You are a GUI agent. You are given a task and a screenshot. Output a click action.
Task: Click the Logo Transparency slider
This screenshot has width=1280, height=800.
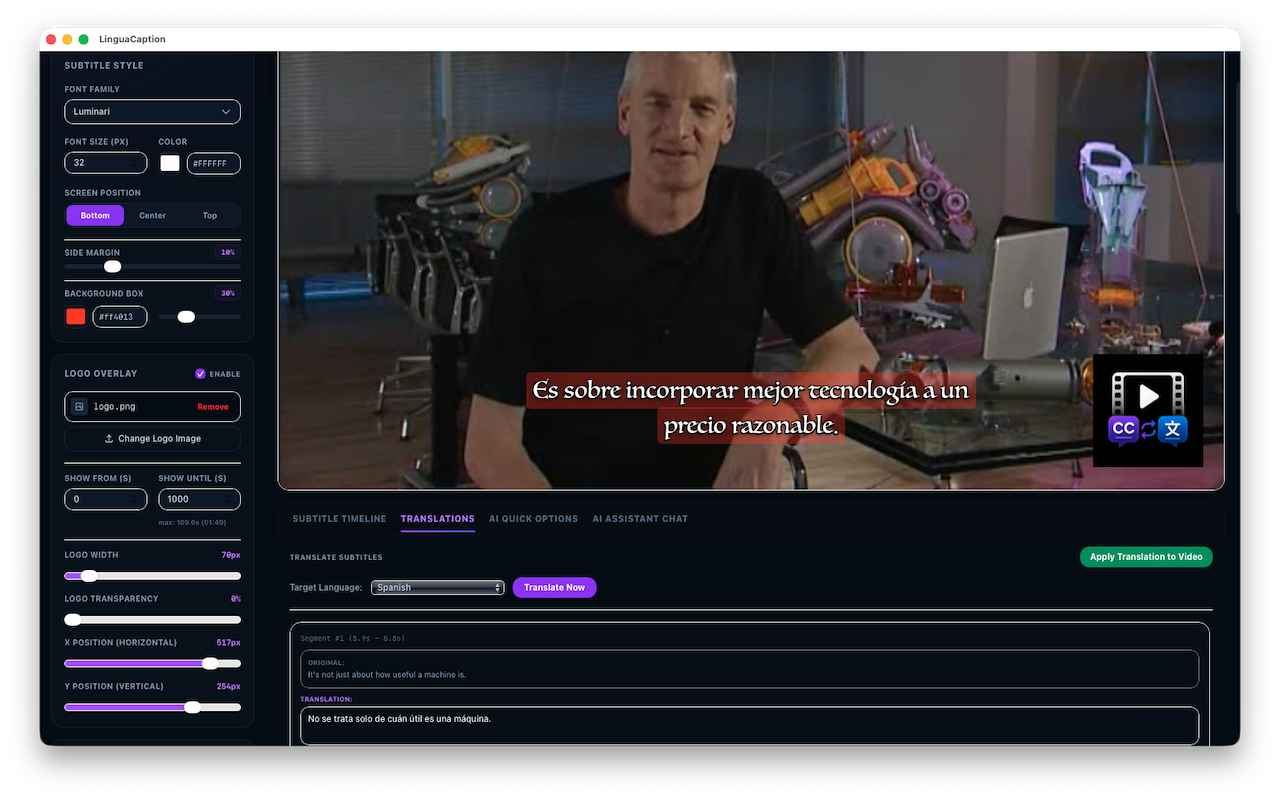click(x=152, y=620)
